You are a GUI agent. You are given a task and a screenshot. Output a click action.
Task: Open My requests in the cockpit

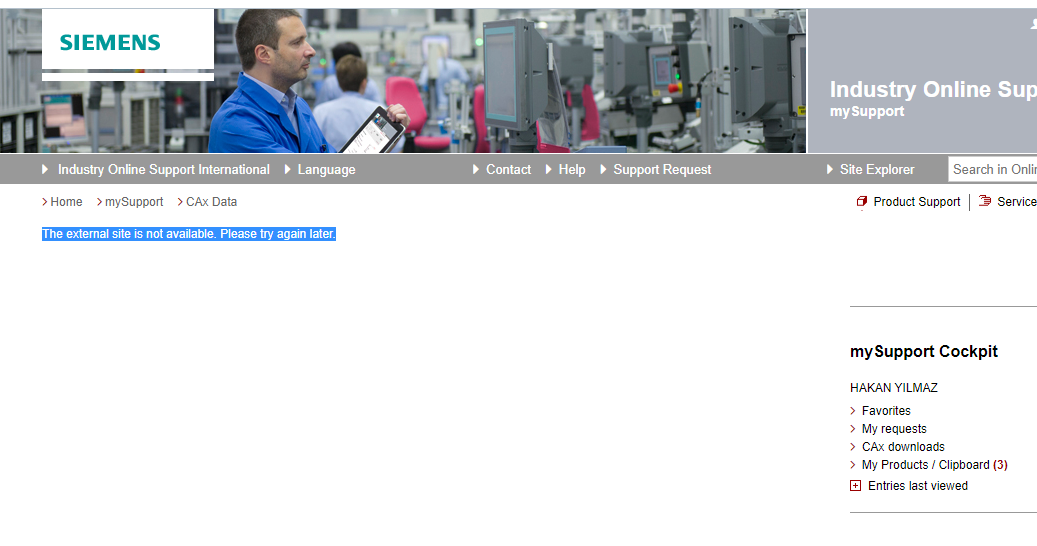[893, 428]
